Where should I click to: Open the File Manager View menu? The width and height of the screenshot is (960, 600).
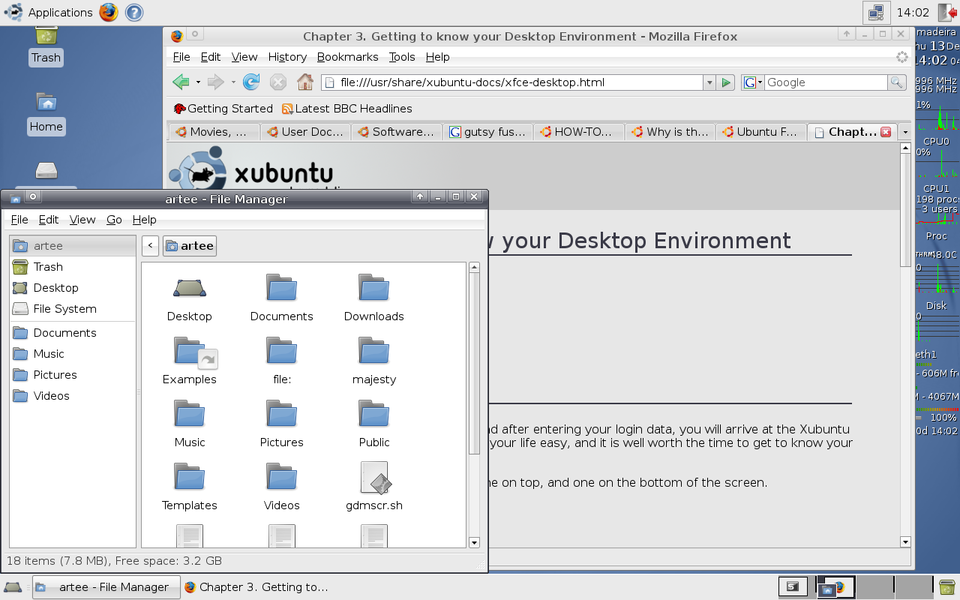click(82, 220)
